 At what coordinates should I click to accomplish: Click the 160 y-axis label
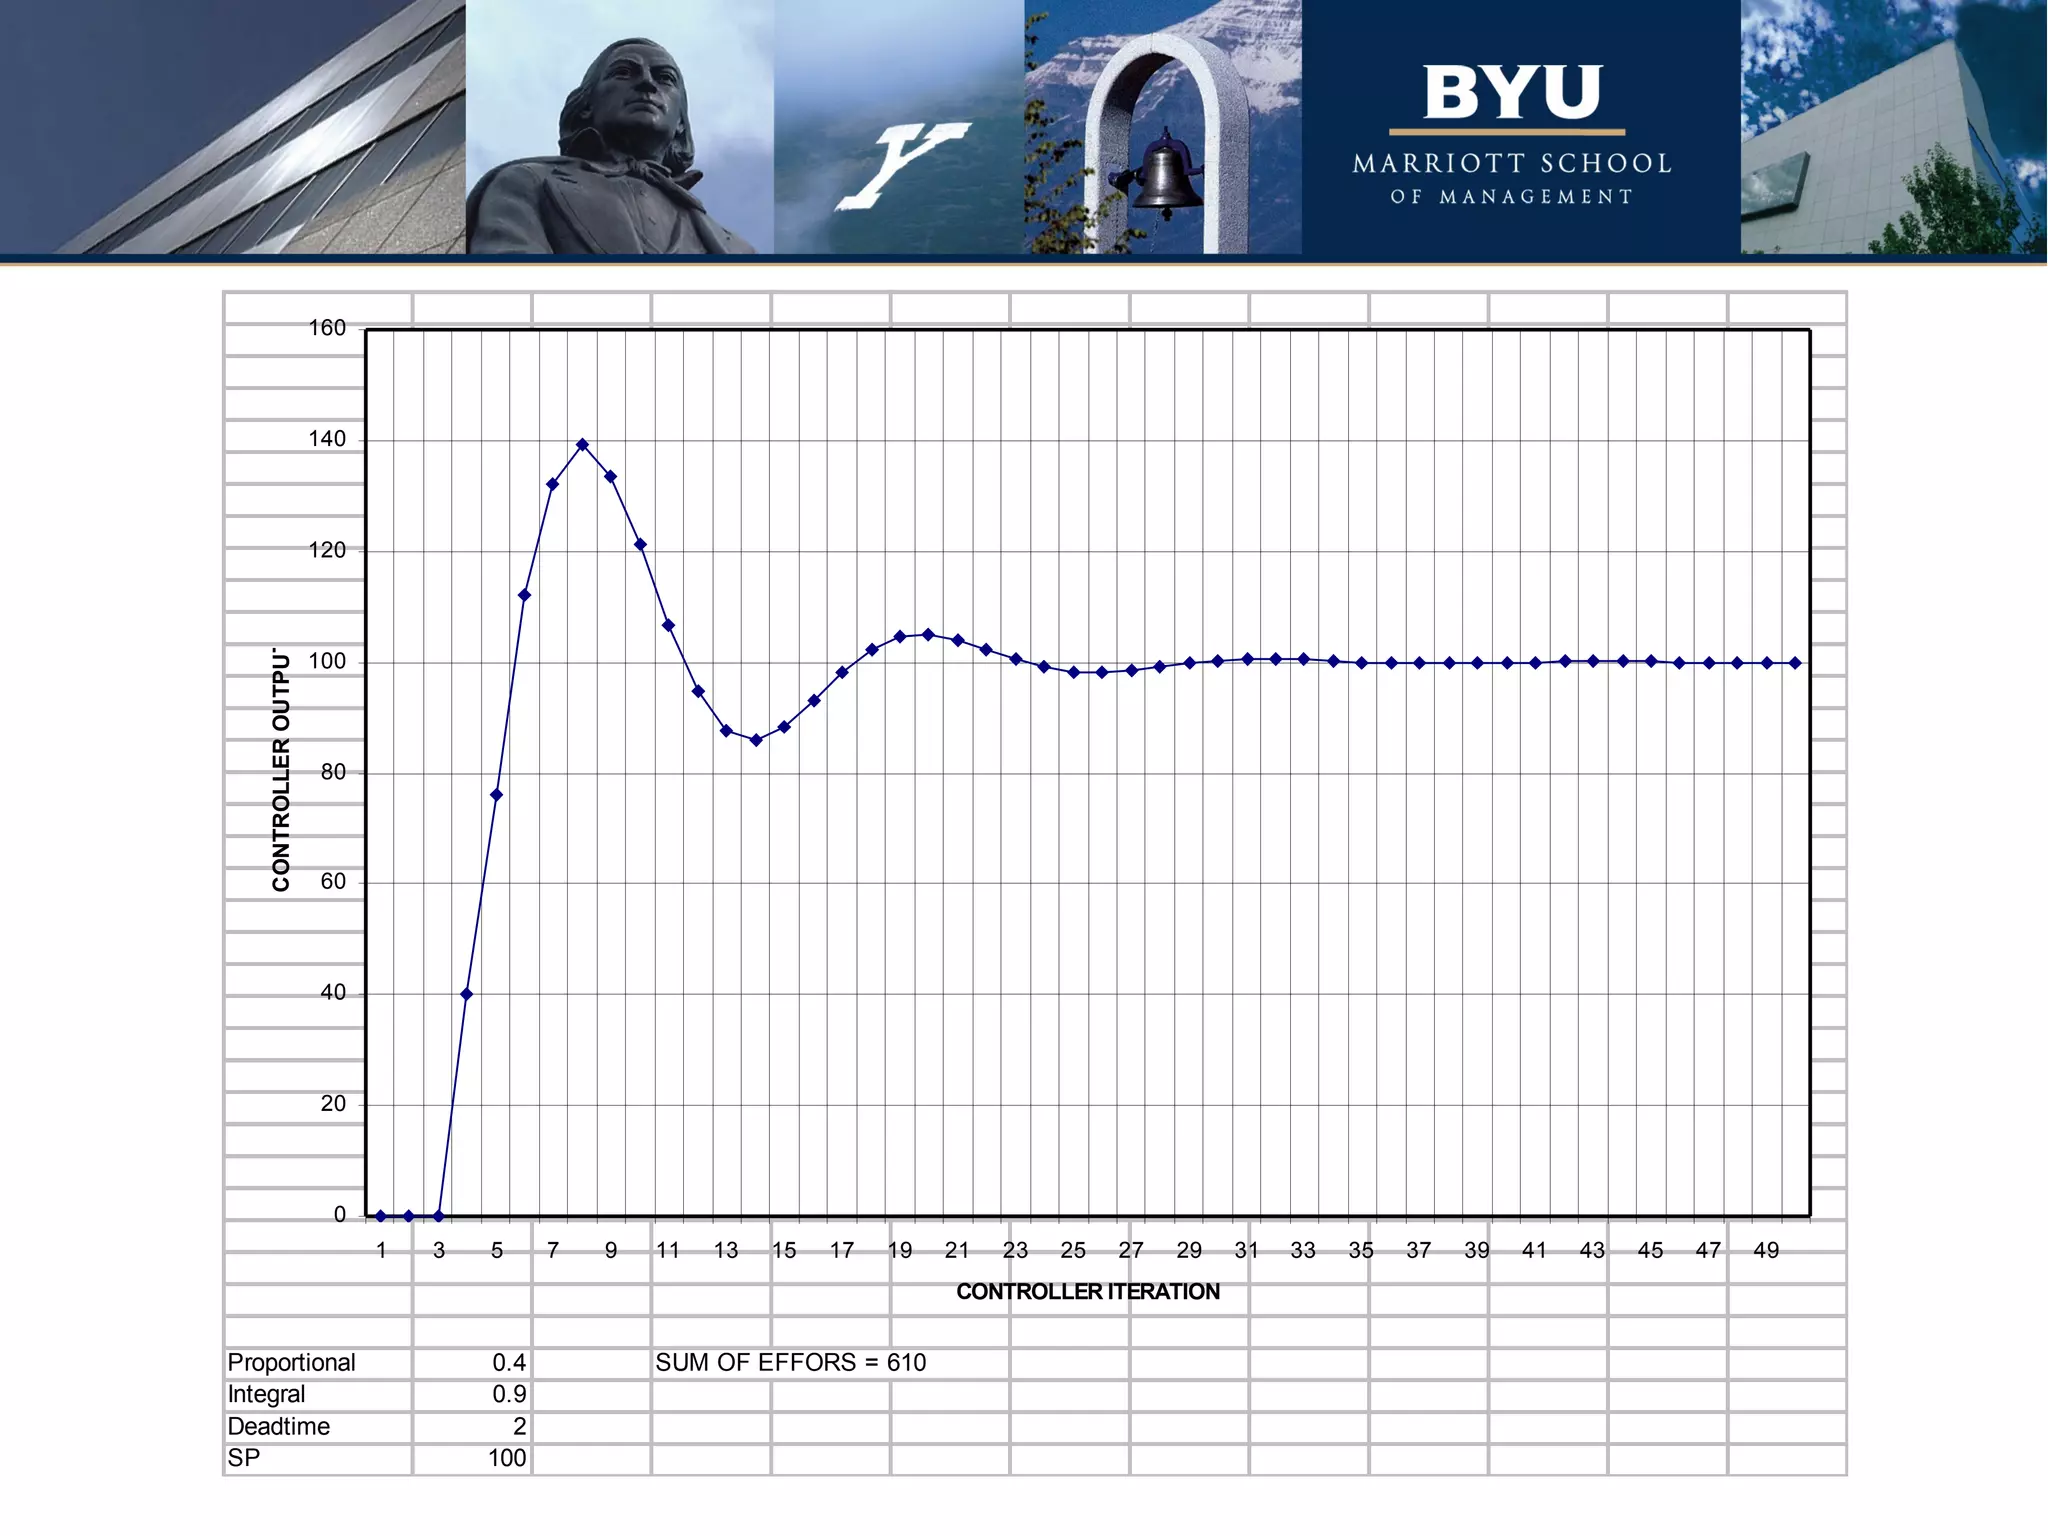327,328
